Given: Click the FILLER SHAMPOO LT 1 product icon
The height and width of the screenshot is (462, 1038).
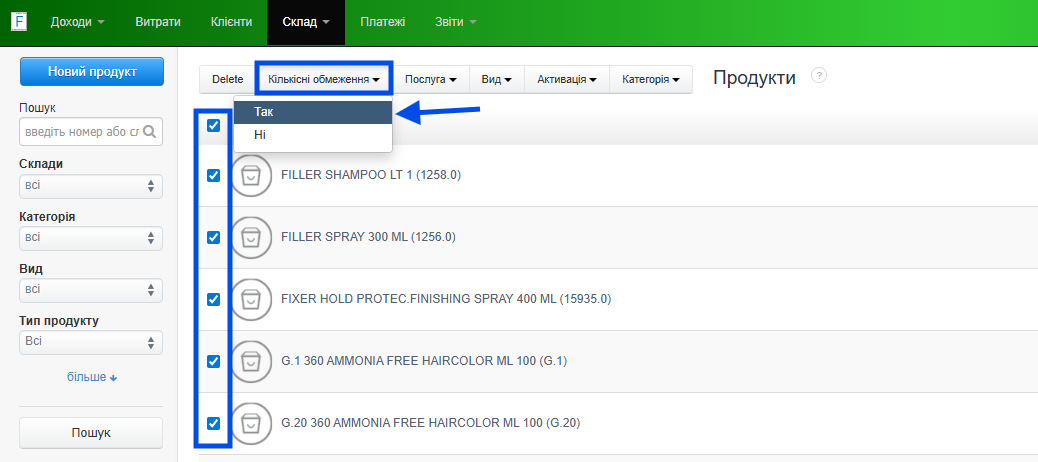Looking at the screenshot, I should [251, 176].
